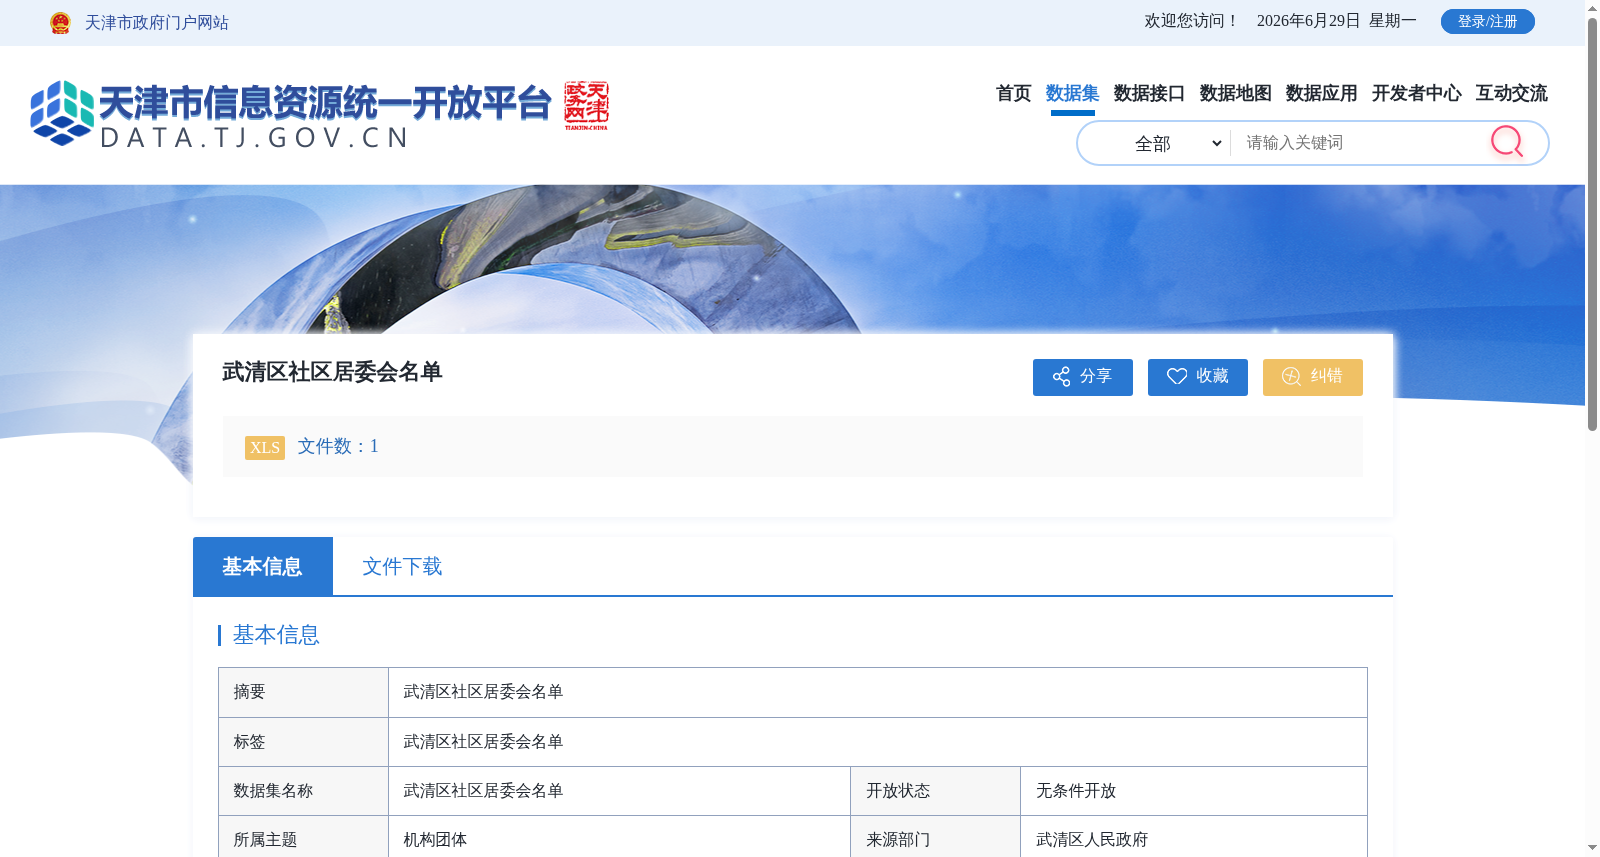Click the national emblem icon beside 天津市政府门户网站
Screen dimensions: 1600x857
coord(60,23)
